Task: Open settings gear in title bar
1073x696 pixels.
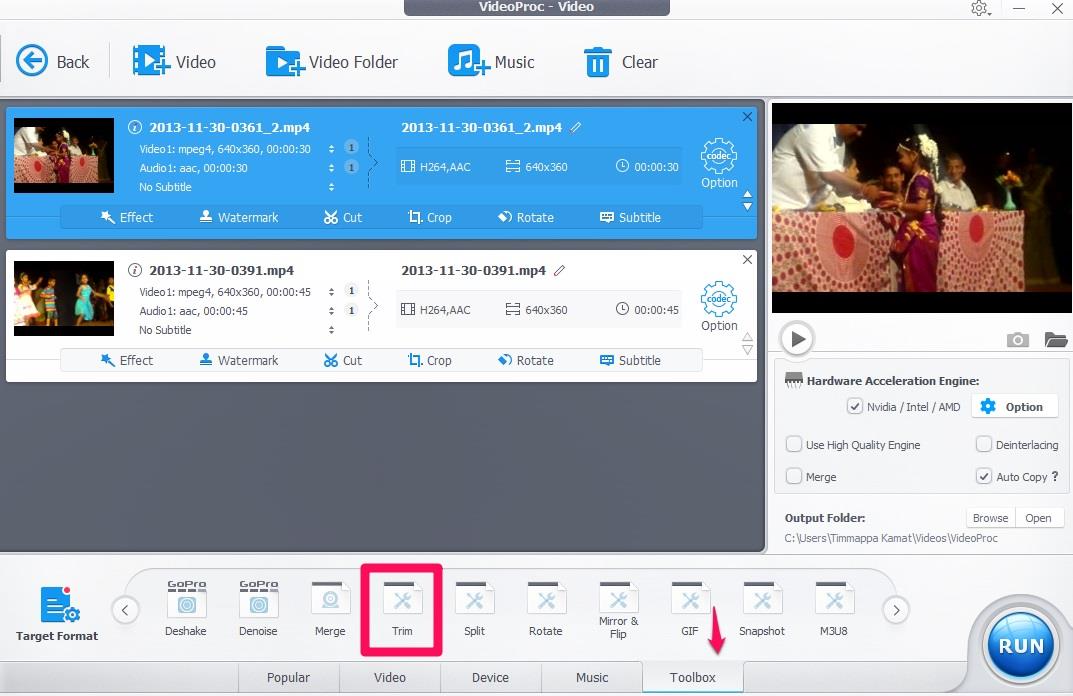Action: [x=980, y=9]
